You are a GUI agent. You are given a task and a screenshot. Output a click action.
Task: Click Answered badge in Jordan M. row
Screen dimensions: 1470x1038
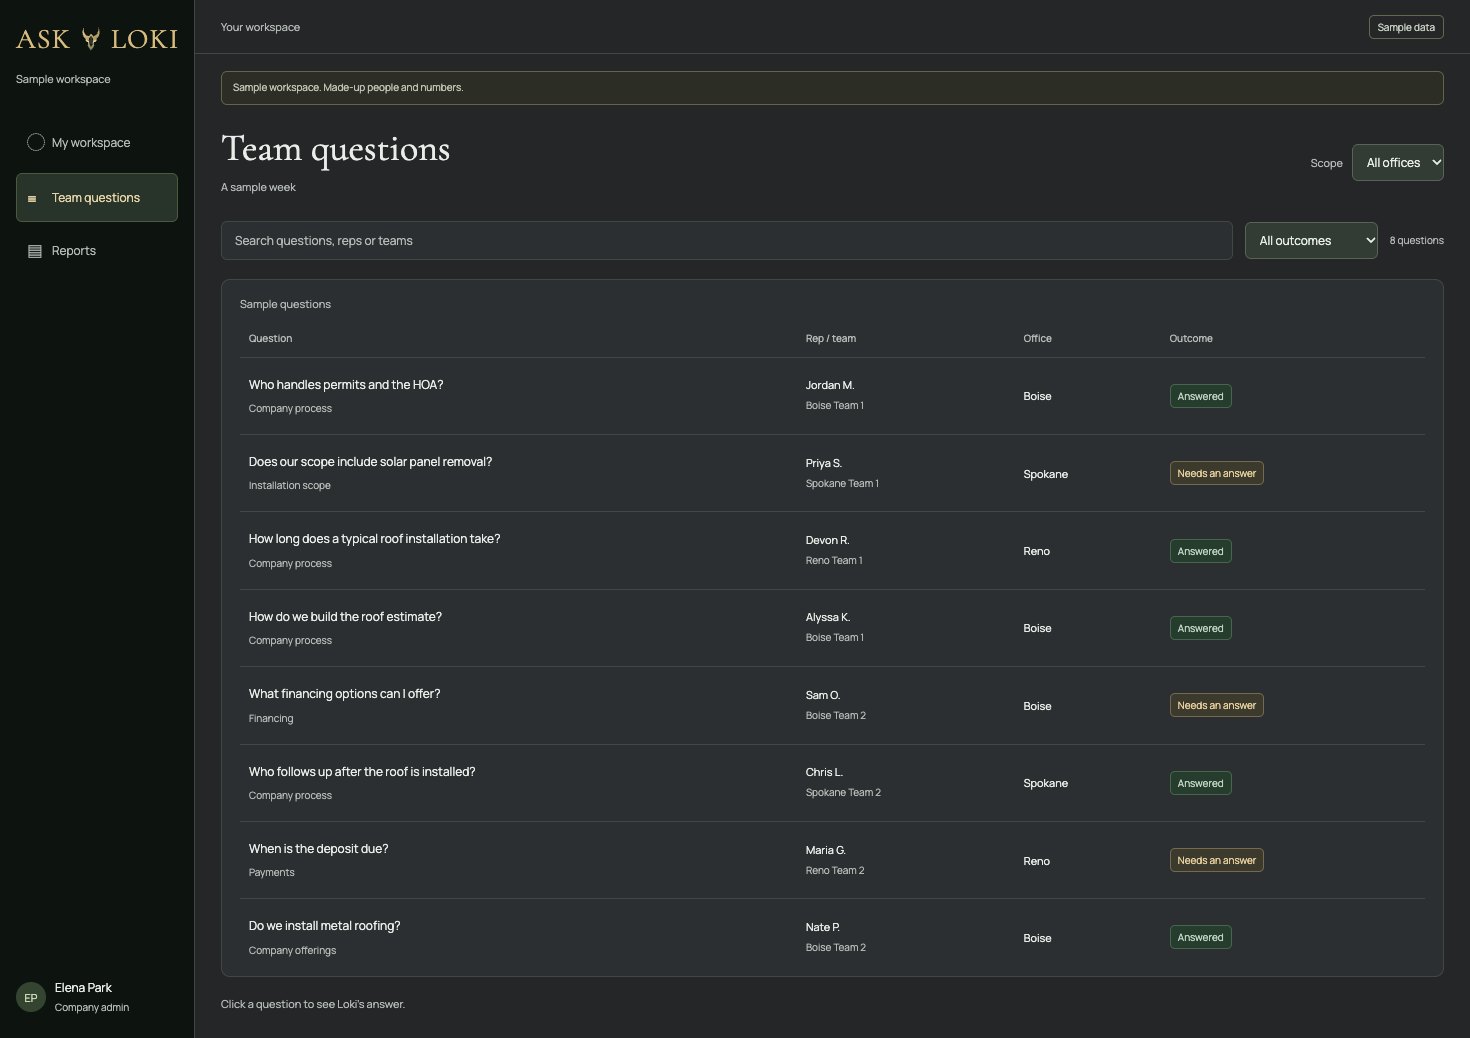pyautogui.click(x=1200, y=396)
